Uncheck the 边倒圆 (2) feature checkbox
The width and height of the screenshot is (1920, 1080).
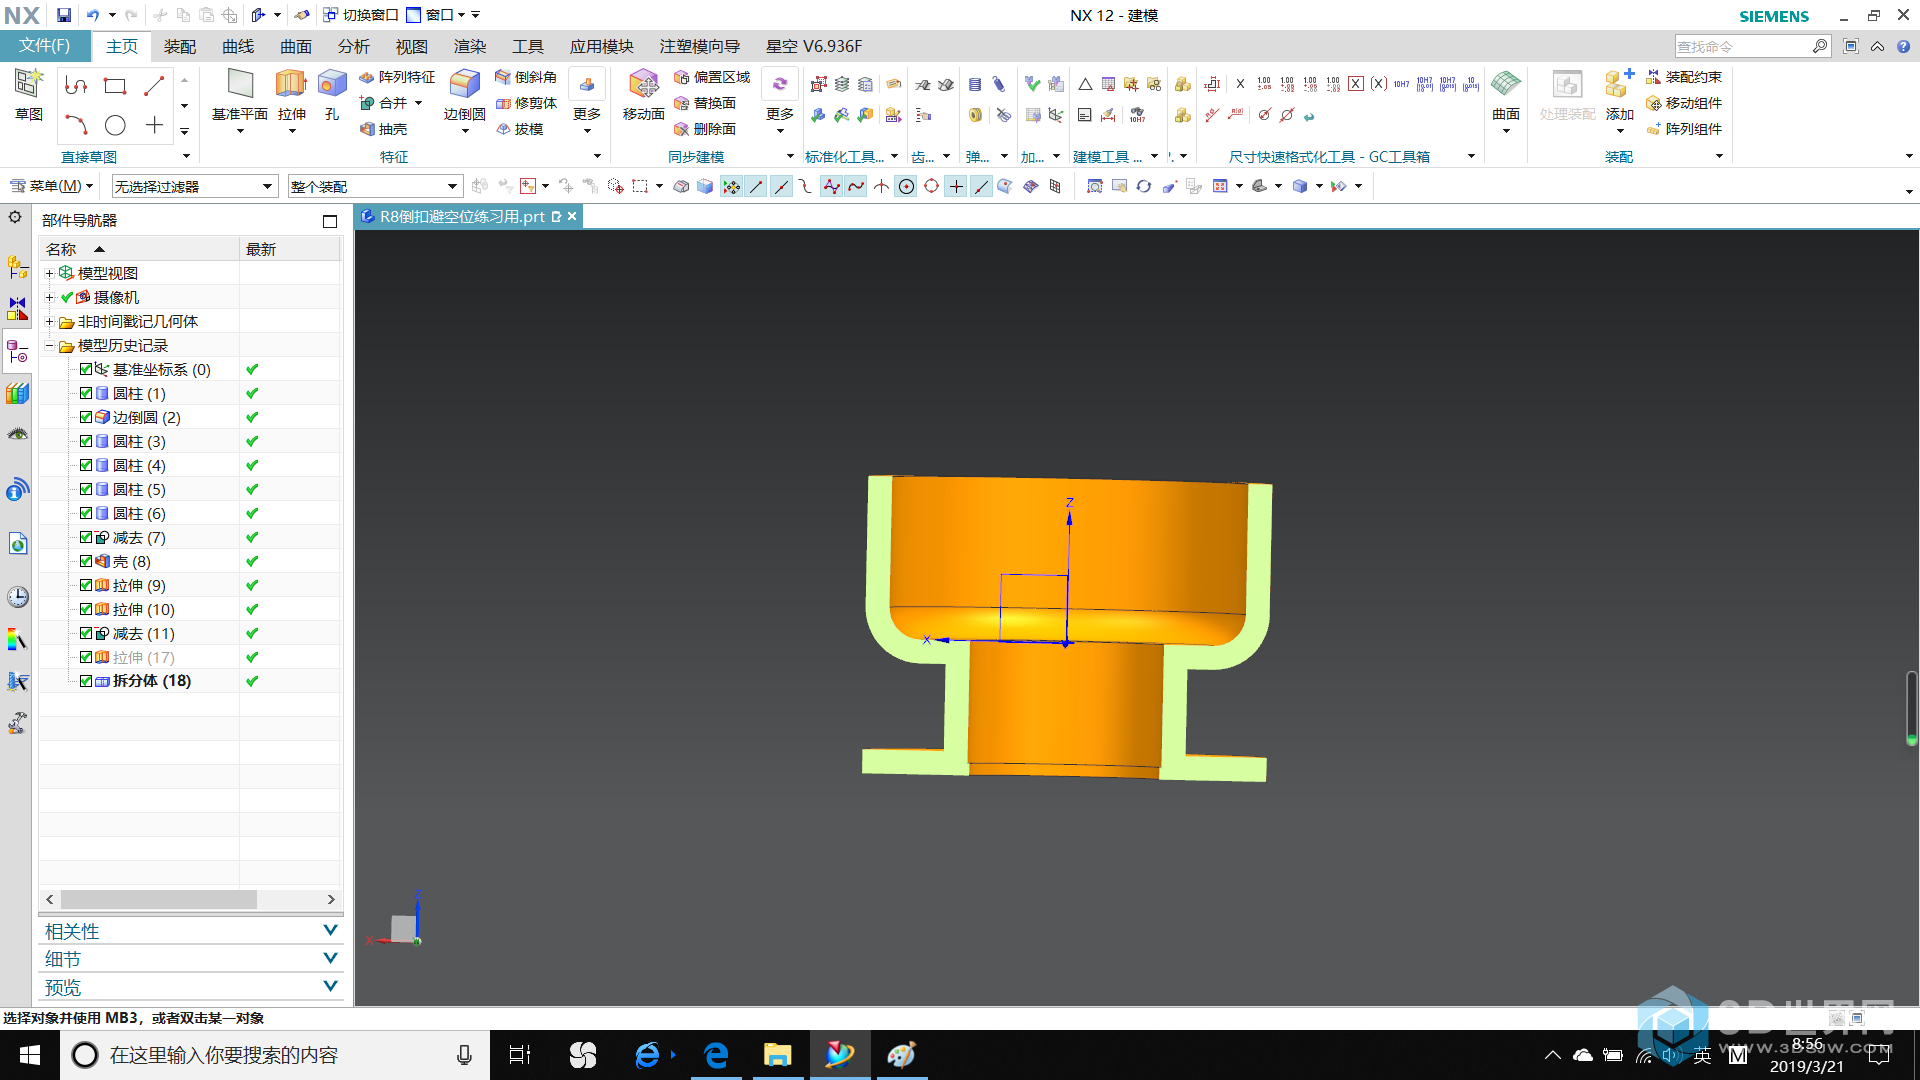coord(86,417)
